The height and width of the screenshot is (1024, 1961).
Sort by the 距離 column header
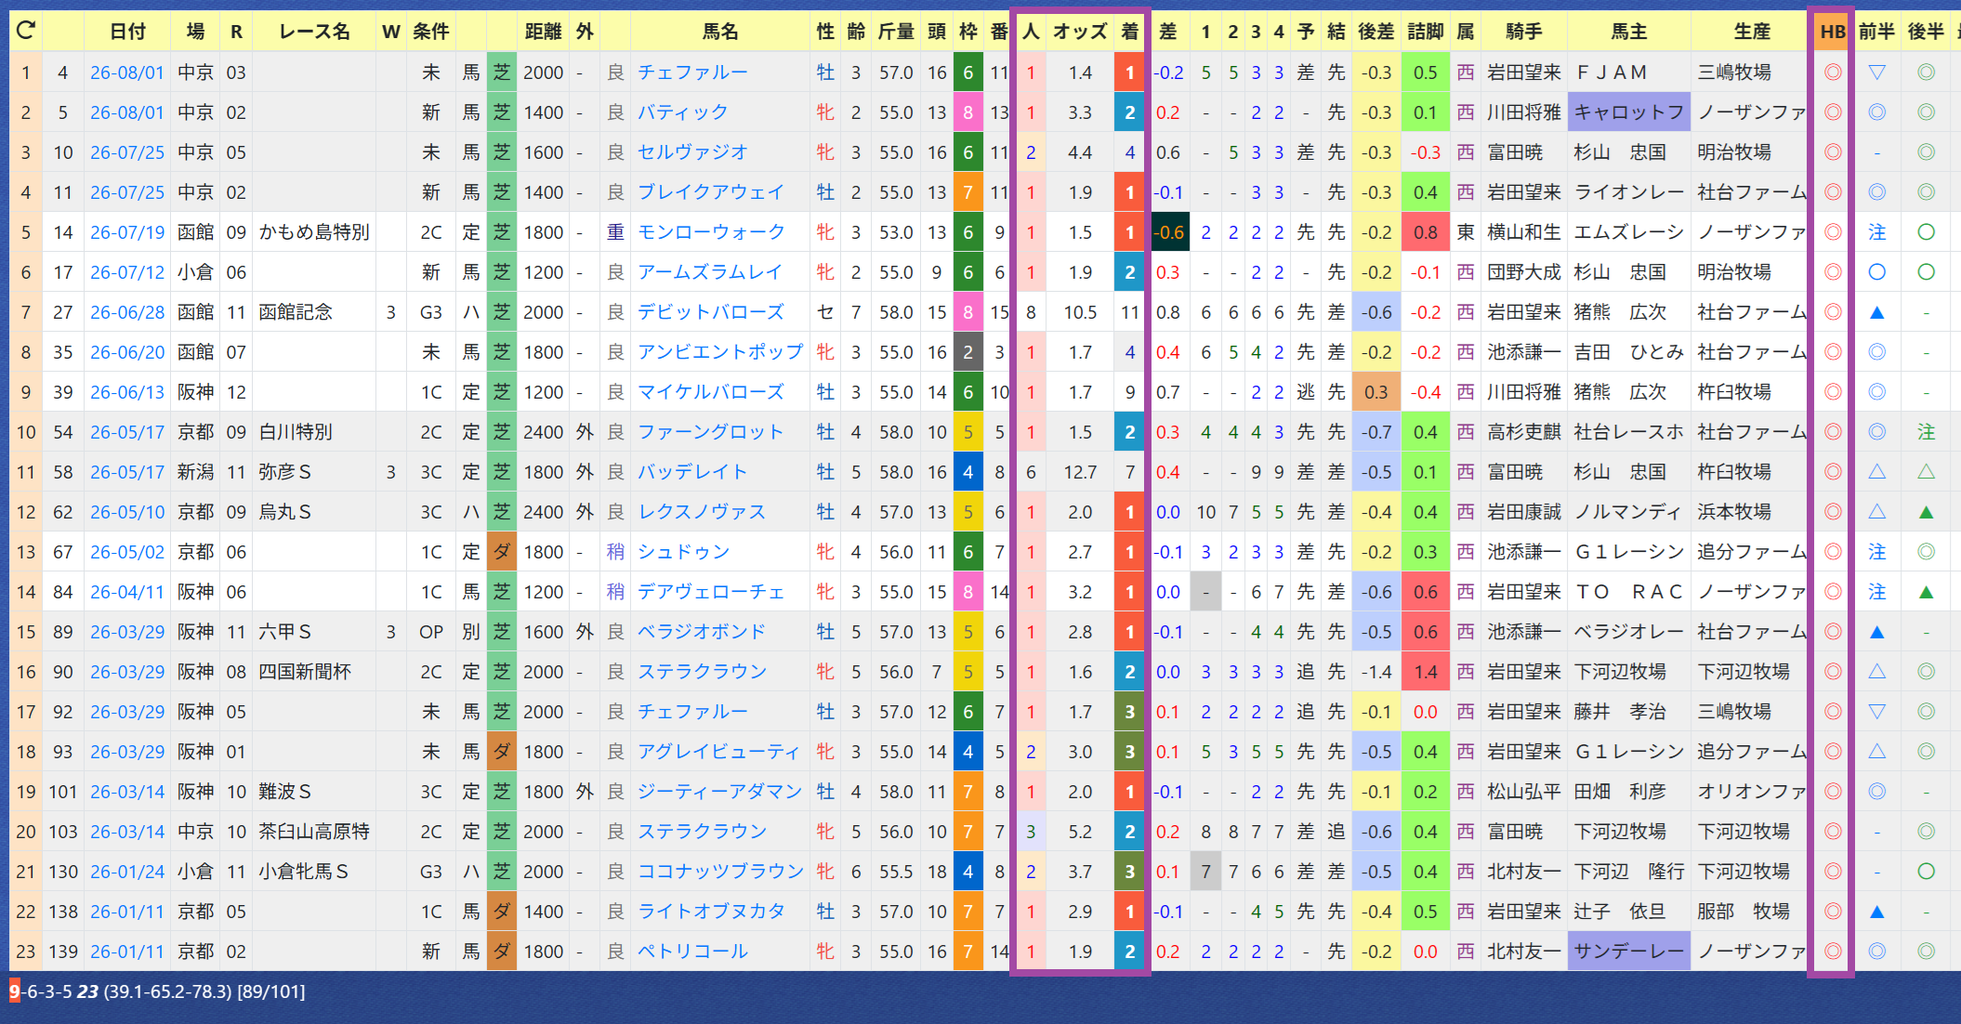point(543,32)
